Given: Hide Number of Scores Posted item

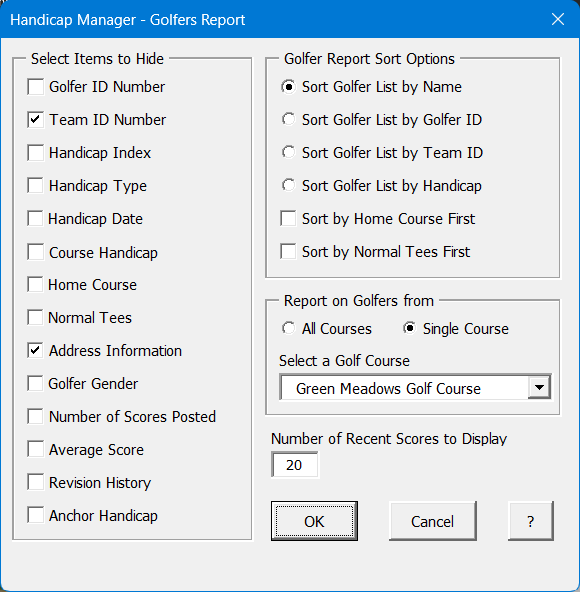Looking at the screenshot, I should 35,417.
